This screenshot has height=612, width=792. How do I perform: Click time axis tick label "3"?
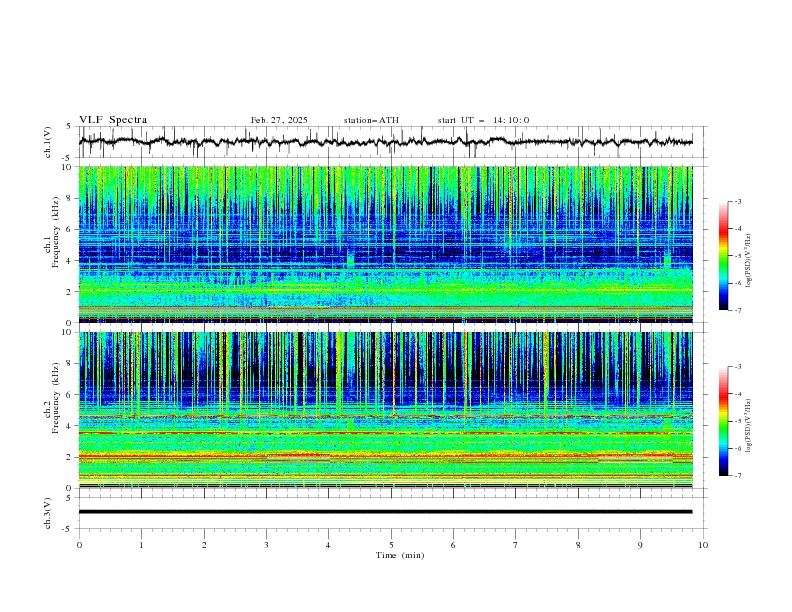(266, 545)
